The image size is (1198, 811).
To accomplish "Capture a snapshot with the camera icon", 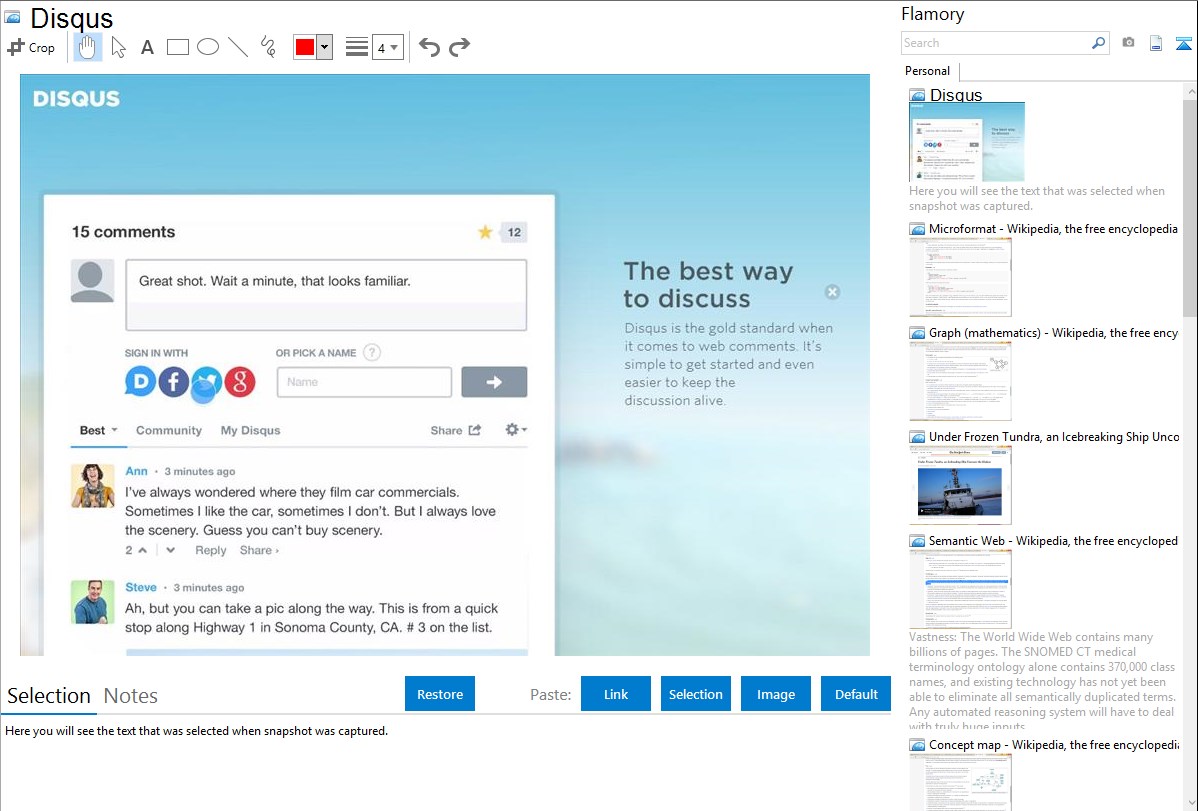I will click(1128, 43).
